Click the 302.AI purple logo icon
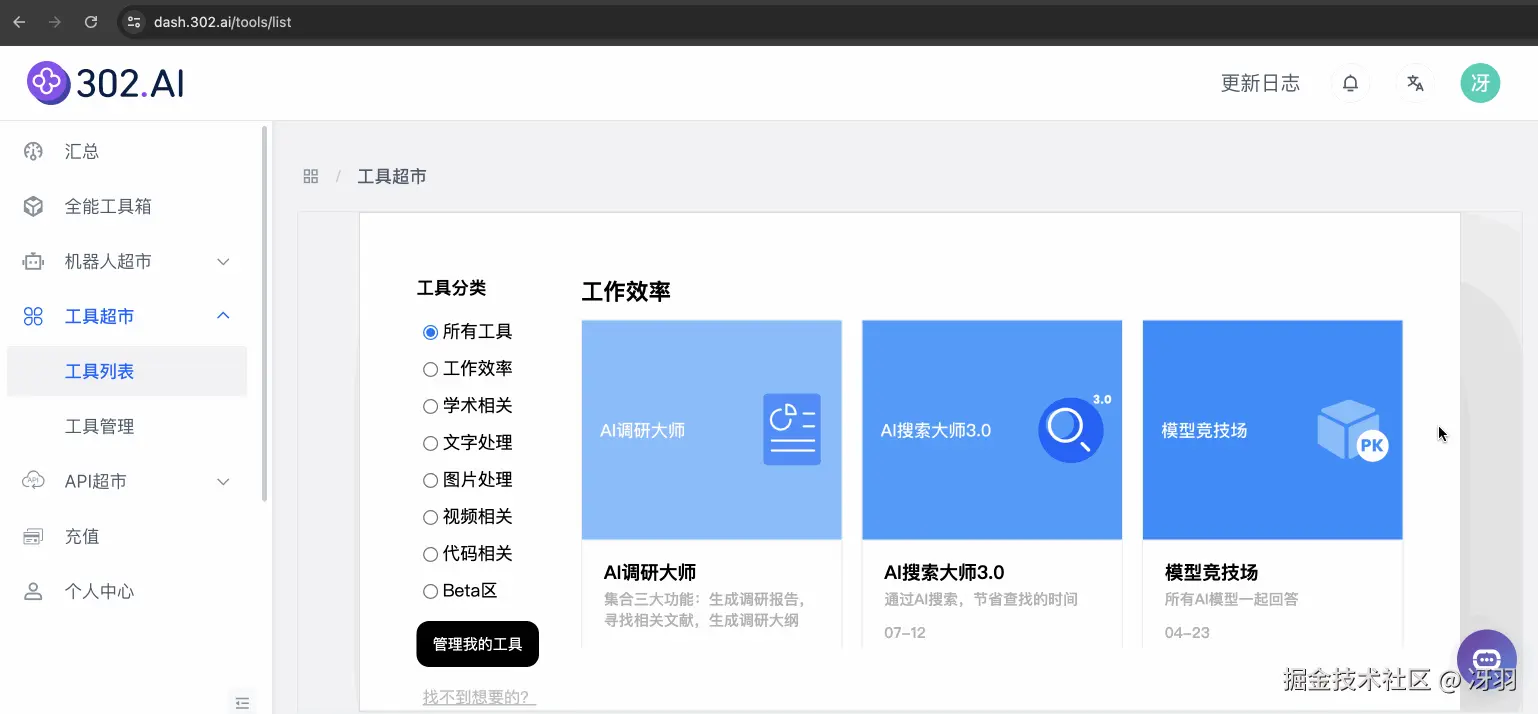1538x714 pixels. 48,83
